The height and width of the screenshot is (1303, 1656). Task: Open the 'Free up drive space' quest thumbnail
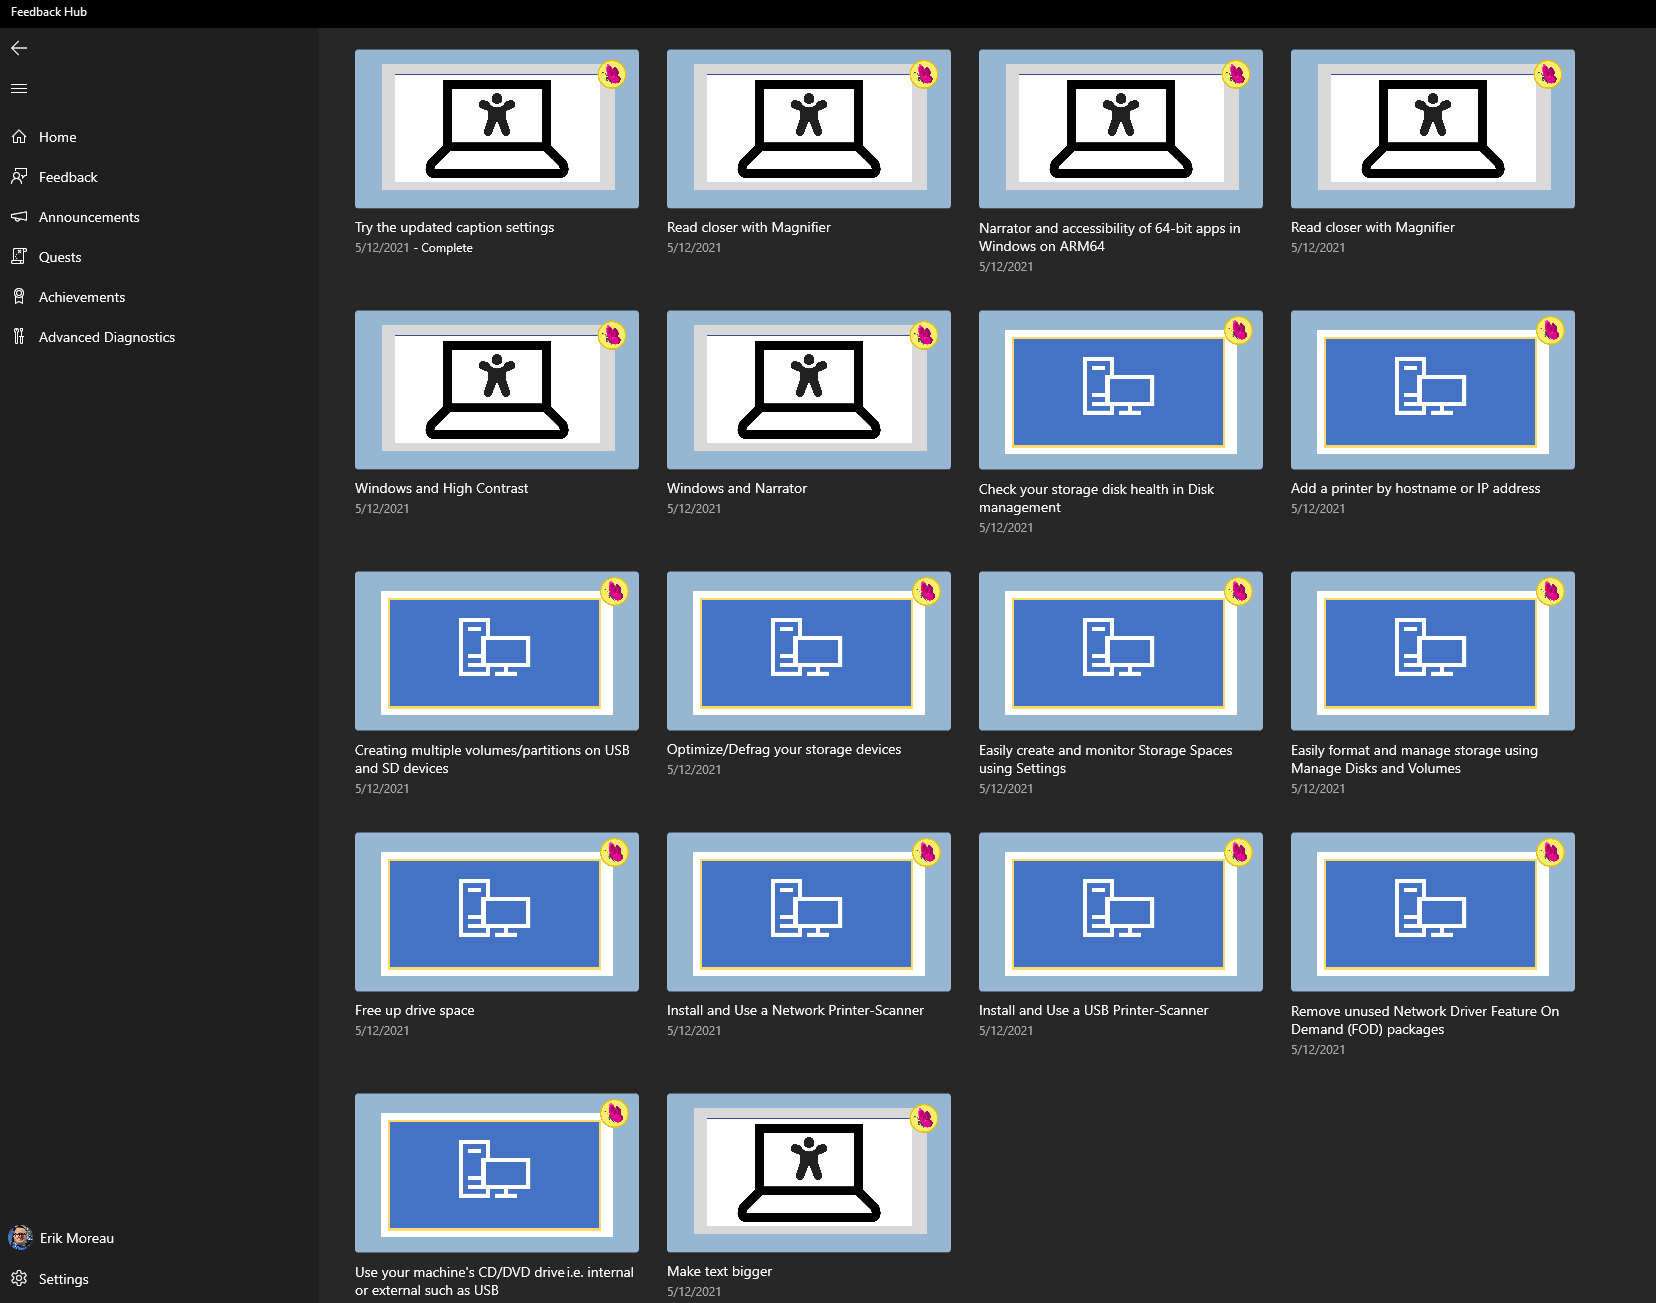pyautogui.click(x=497, y=912)
